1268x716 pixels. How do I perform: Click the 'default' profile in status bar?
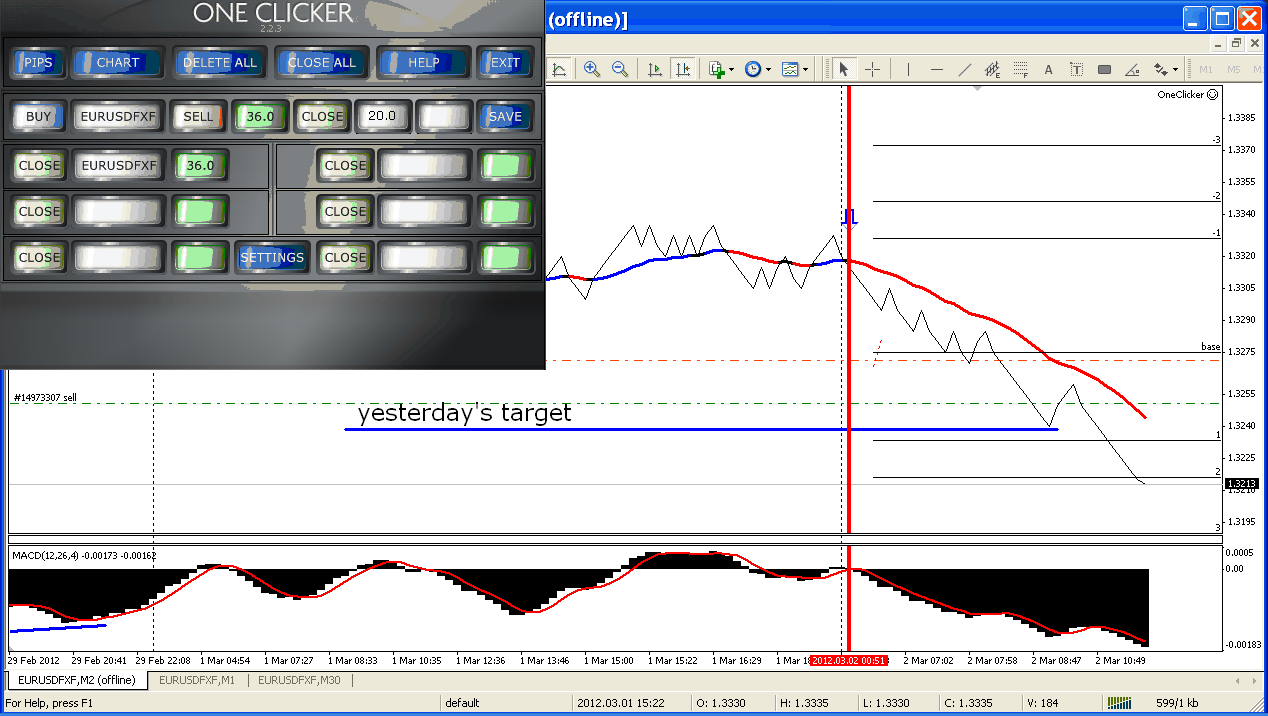[463, 703]
